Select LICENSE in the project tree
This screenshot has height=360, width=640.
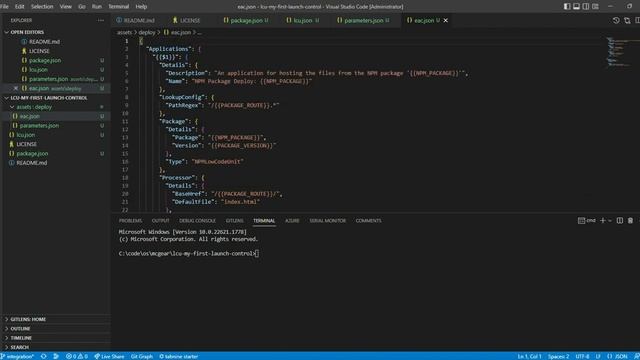56,144
